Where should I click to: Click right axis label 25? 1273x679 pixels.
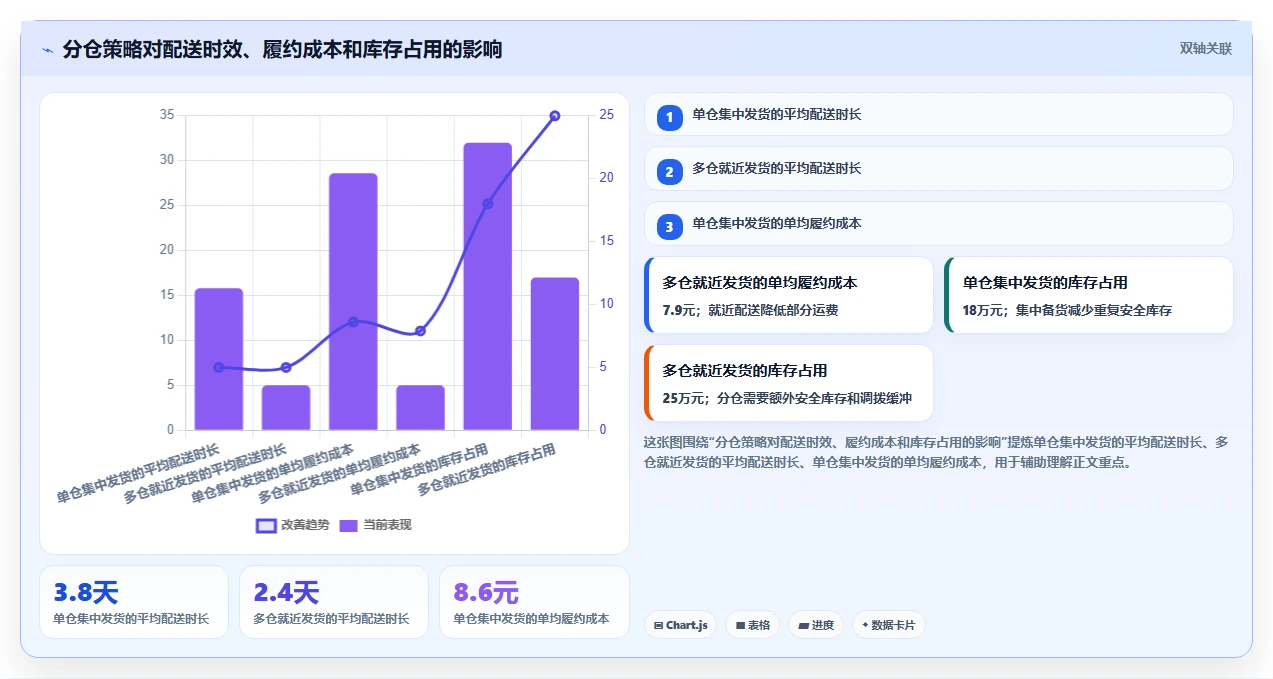[607, 115]
